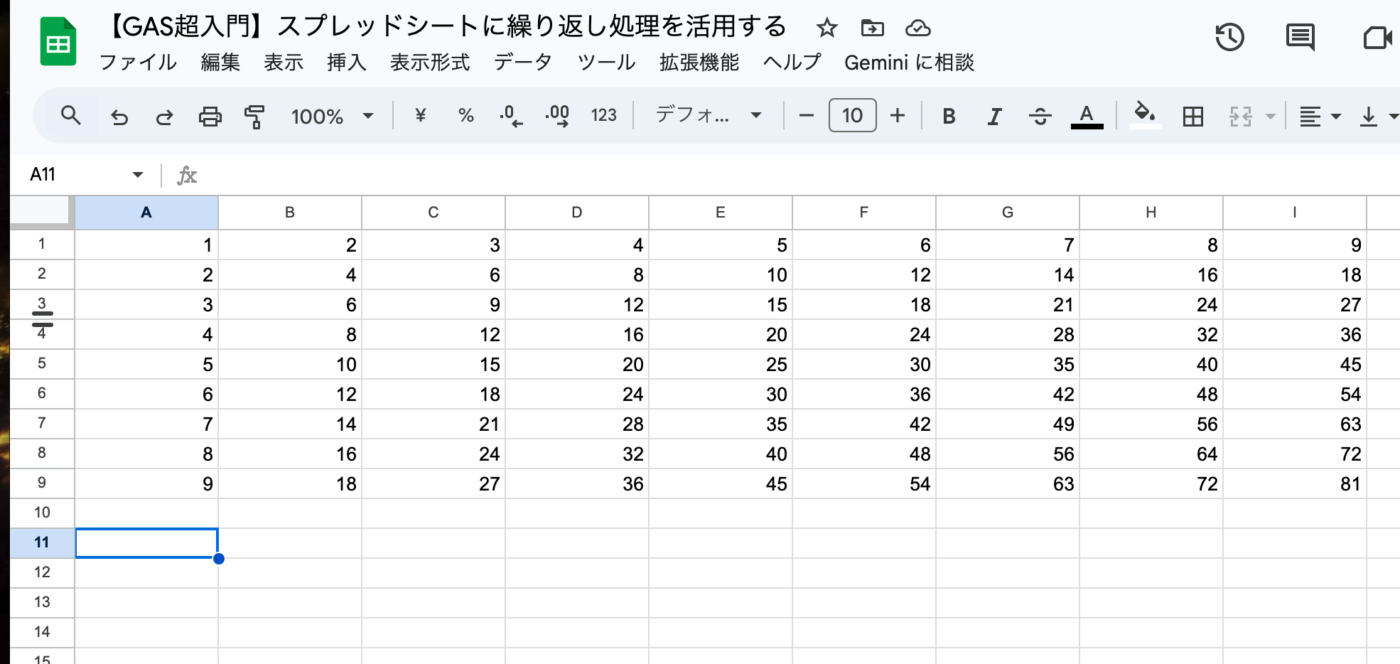Open the データ menu
Screen dimensions: 1400x664
523,62
